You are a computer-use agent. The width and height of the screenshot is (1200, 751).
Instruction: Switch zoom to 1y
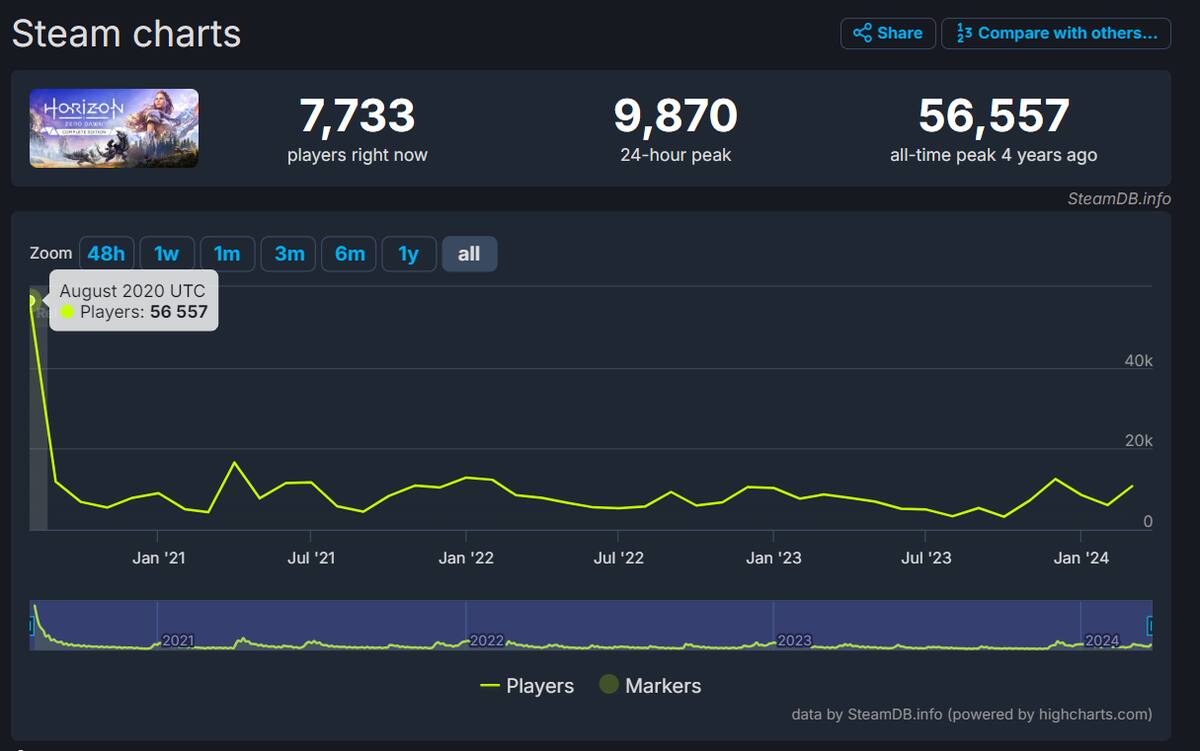tap(409, 254)
